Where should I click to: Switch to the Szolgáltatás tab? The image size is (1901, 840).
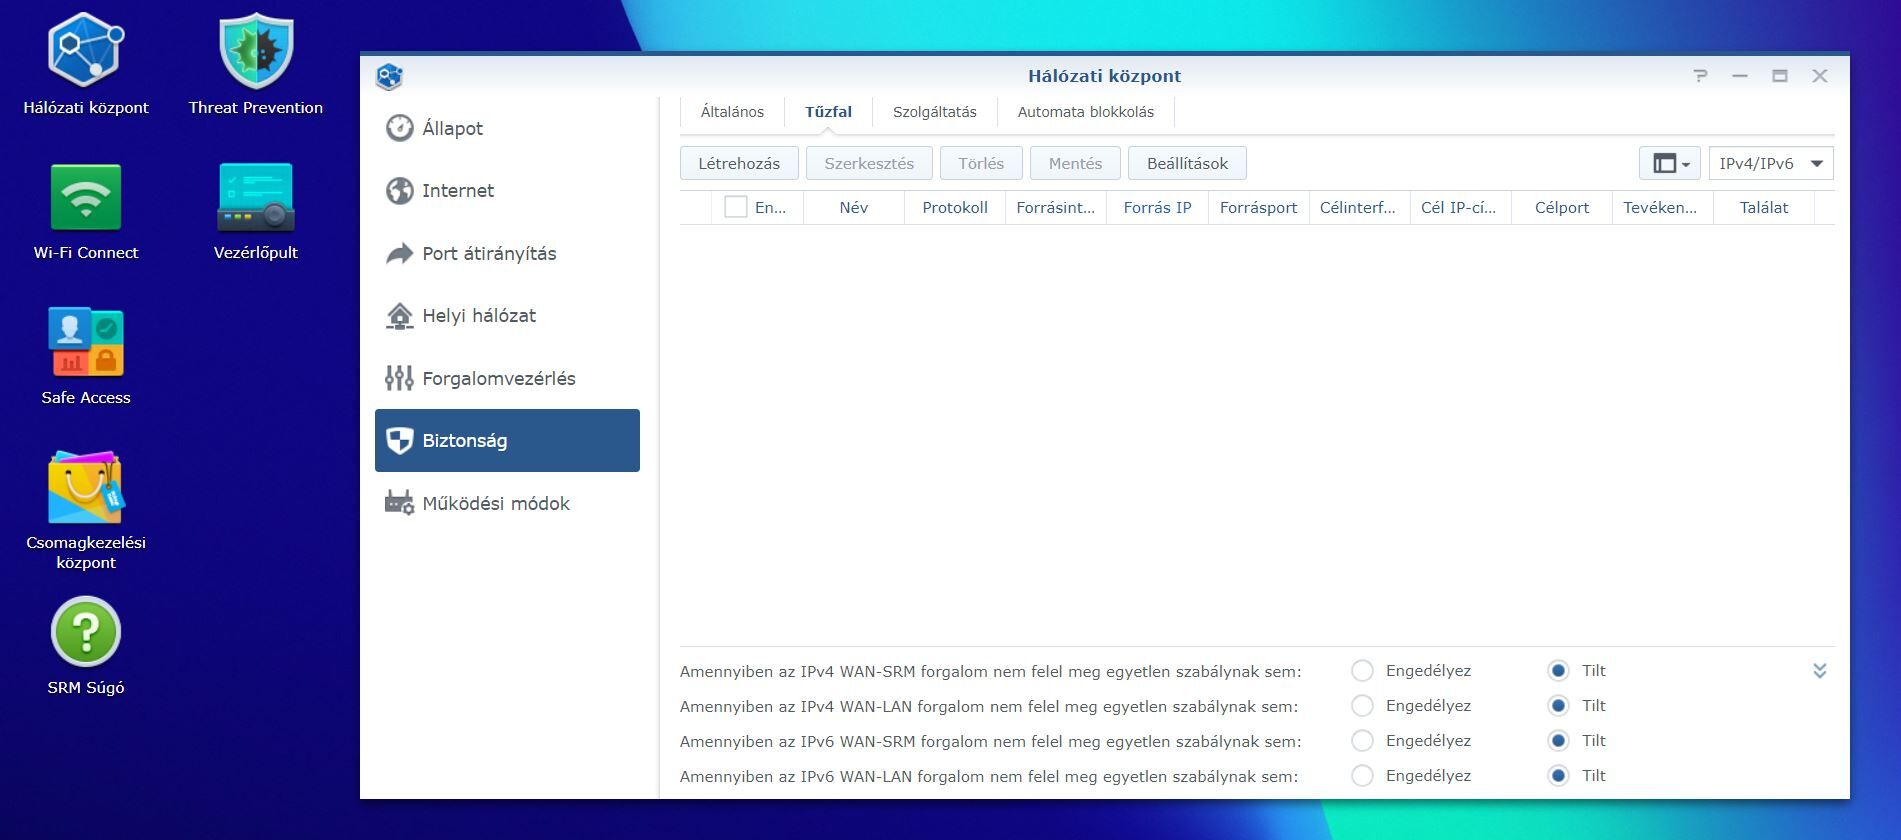pyautogui.click(x=935, y=112)
